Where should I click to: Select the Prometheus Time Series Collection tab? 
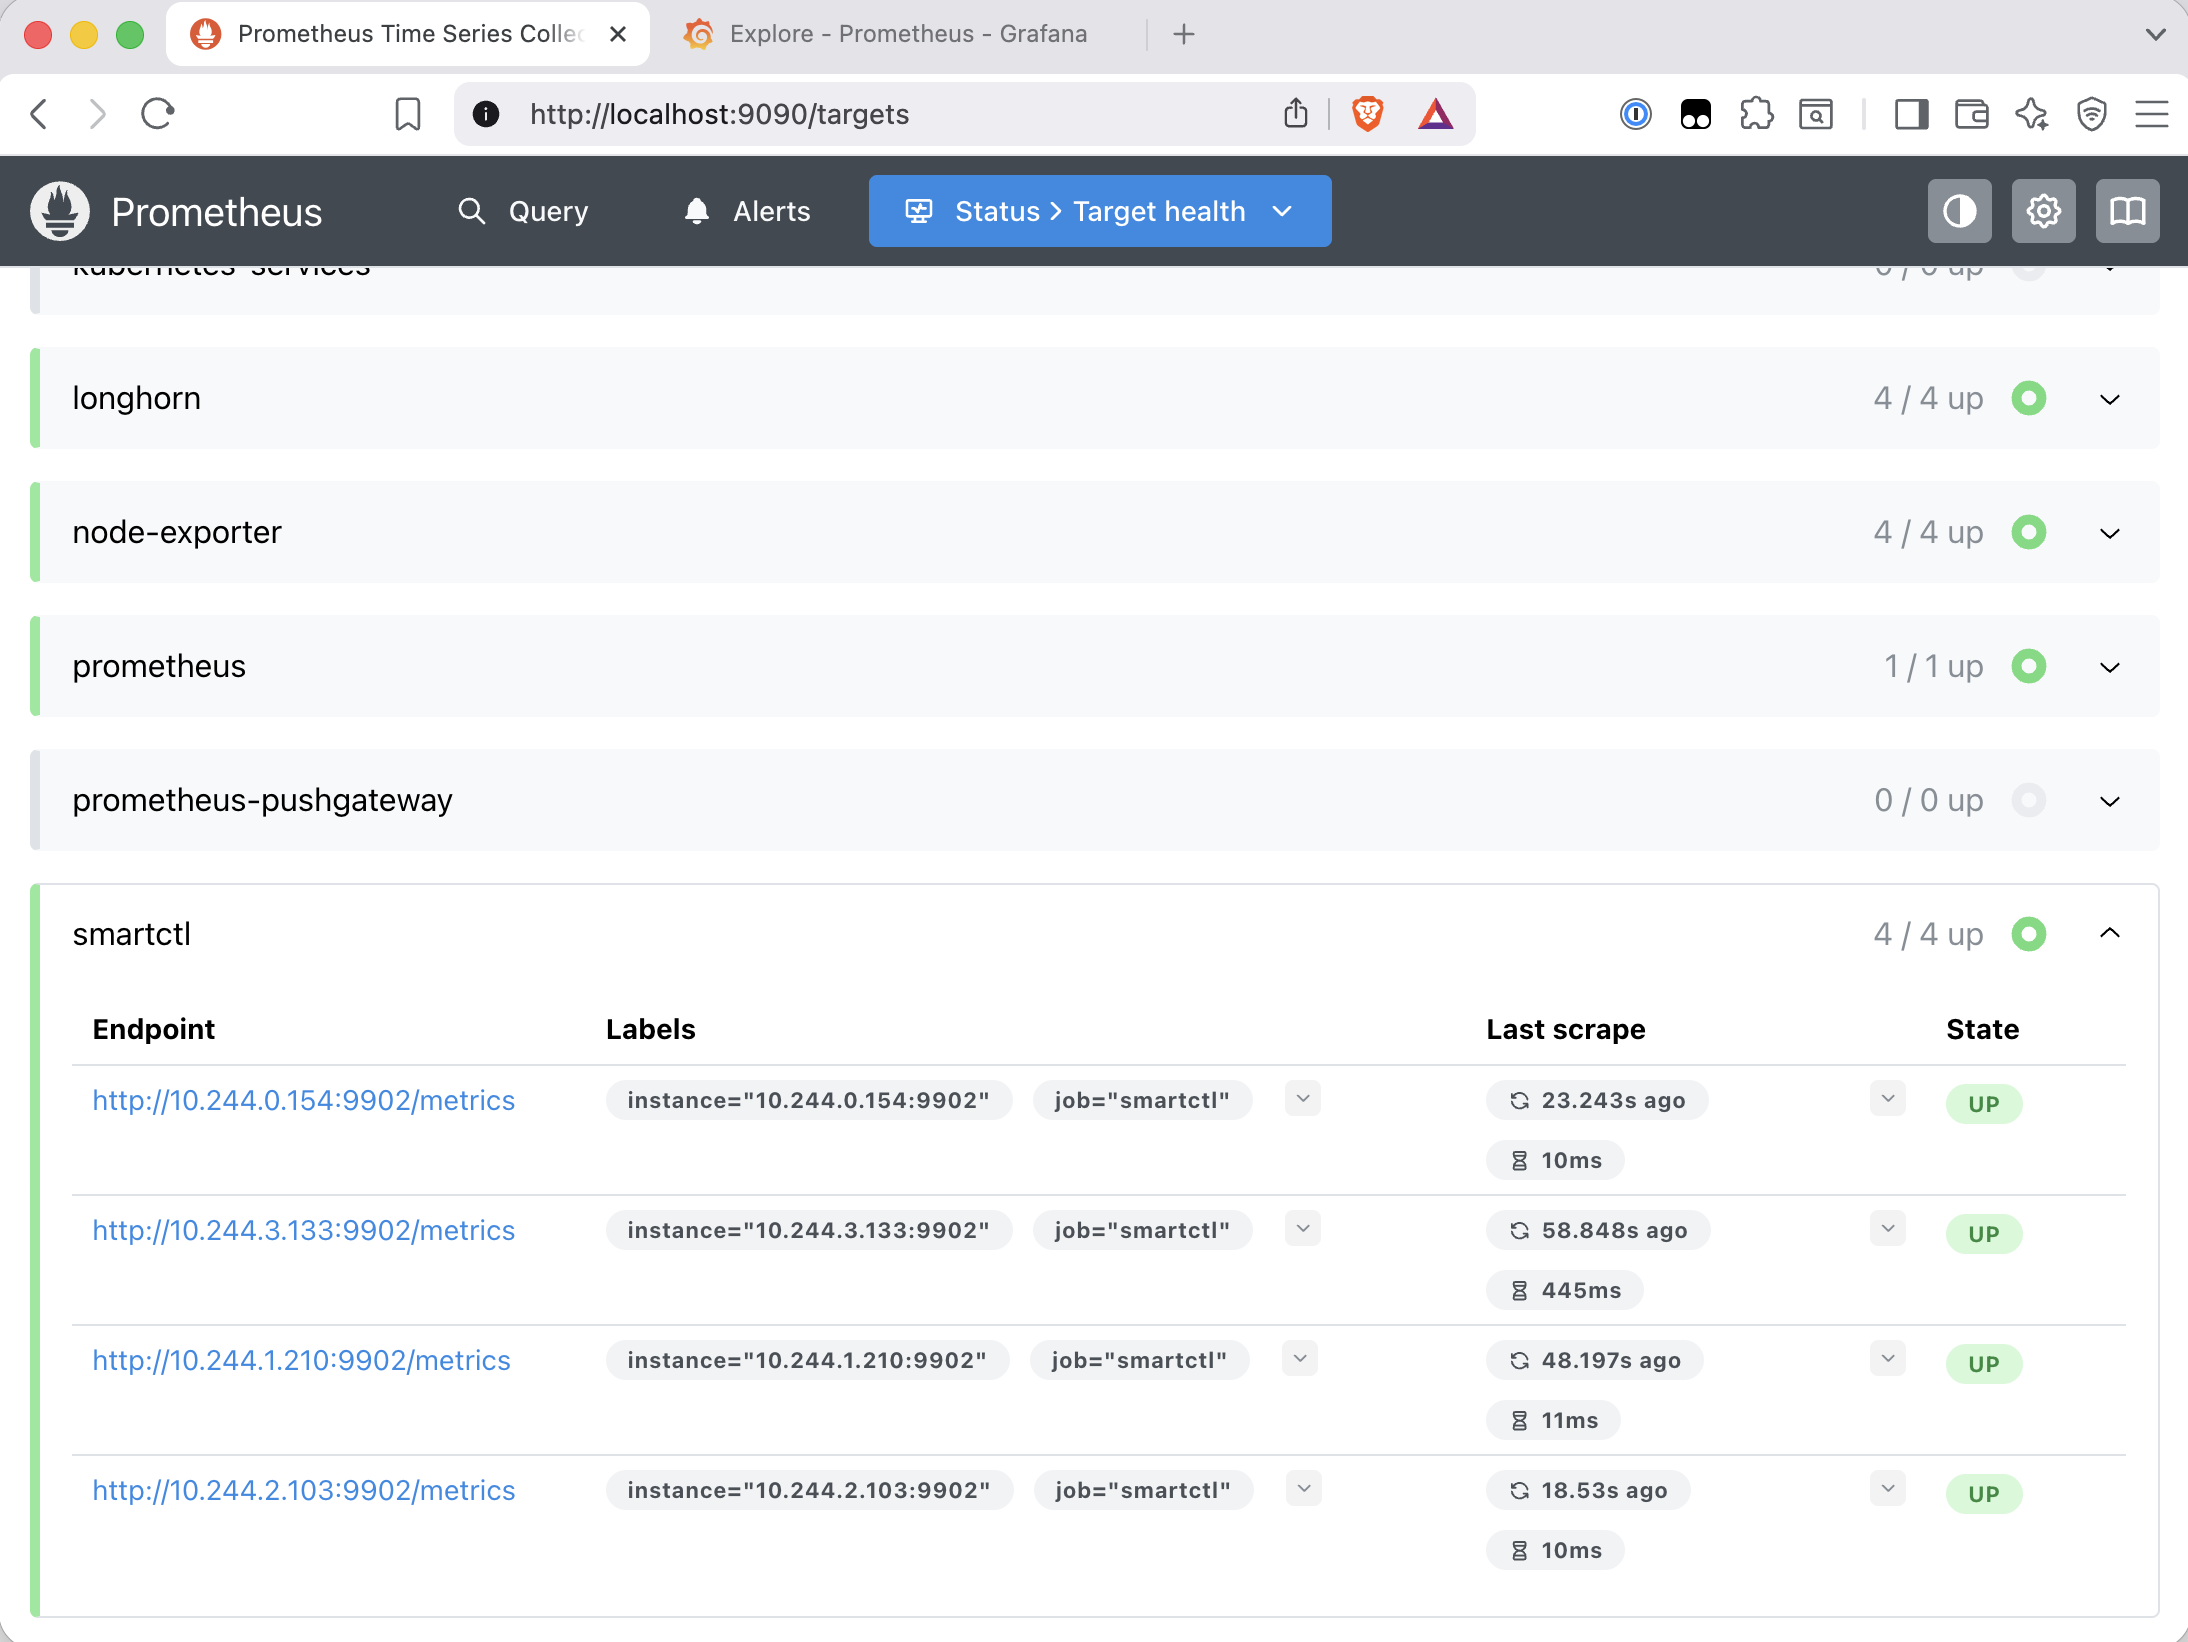(x=409, y=34)
